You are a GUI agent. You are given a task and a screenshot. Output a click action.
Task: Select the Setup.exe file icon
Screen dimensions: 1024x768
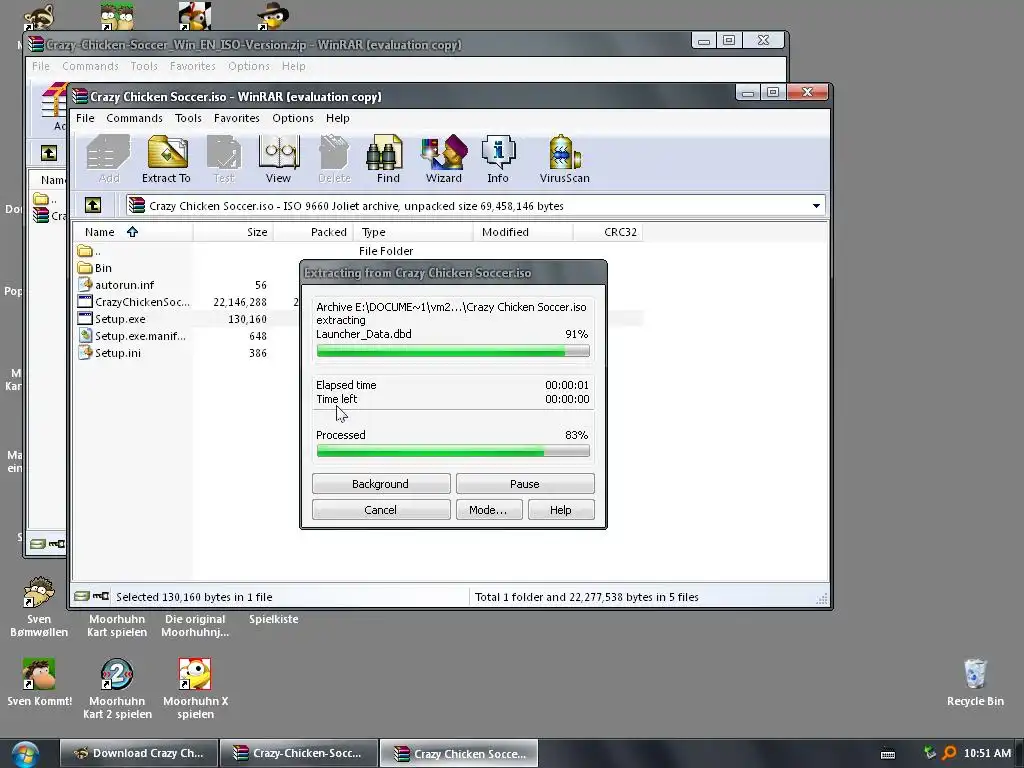point(85,319)
